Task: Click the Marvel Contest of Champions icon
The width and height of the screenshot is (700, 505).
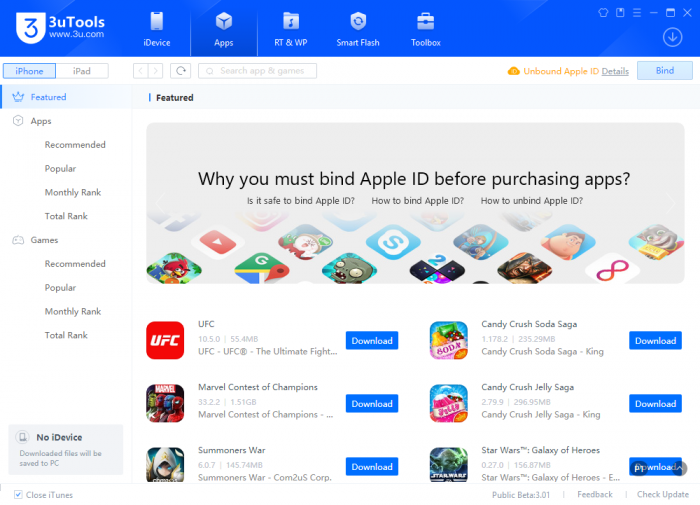Action: (165, 403)
